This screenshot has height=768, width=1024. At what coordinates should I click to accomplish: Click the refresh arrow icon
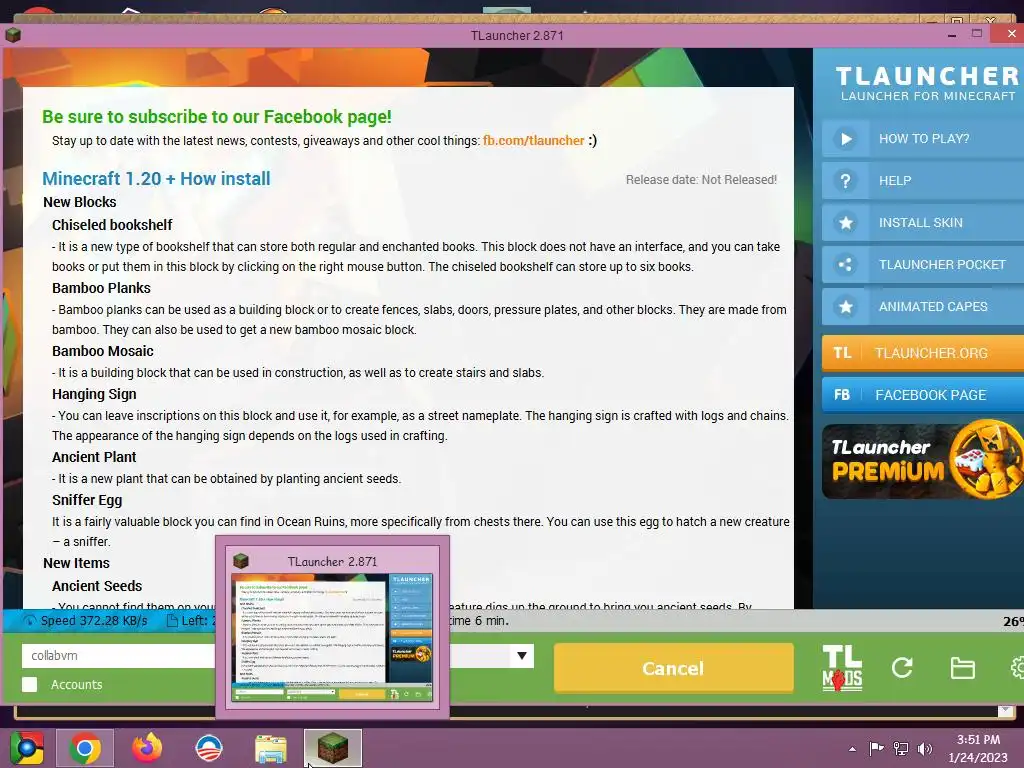(x=902, y=667)
